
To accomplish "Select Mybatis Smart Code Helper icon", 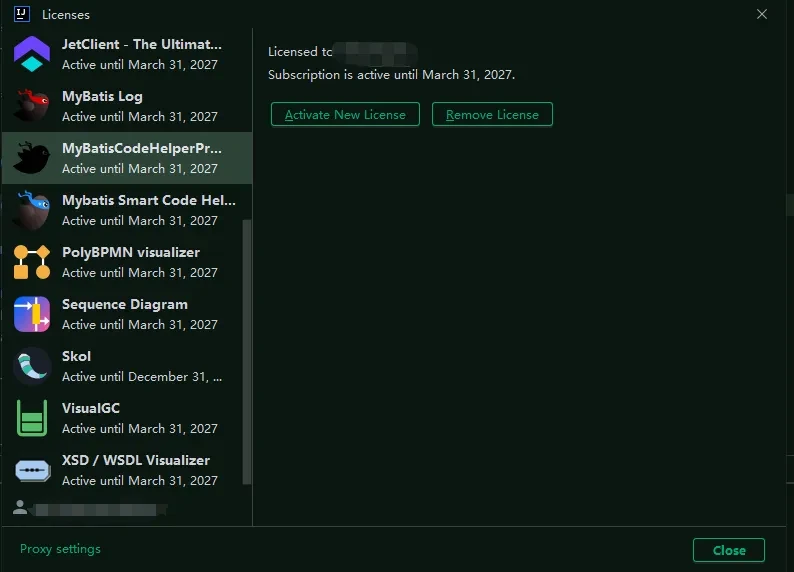I will 31,210.
